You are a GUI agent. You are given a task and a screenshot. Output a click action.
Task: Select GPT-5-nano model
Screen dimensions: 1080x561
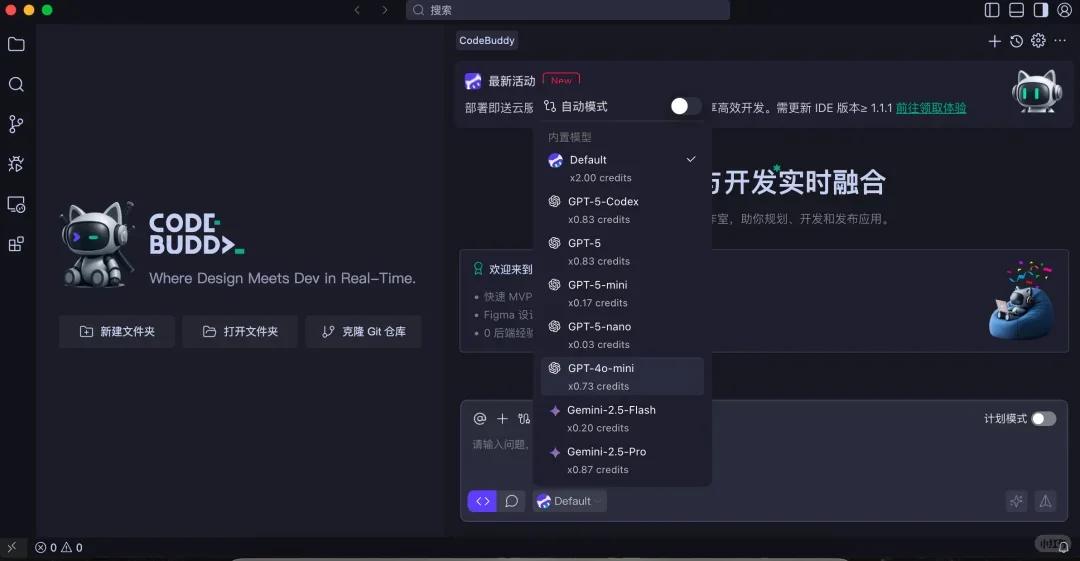[622, 335]
